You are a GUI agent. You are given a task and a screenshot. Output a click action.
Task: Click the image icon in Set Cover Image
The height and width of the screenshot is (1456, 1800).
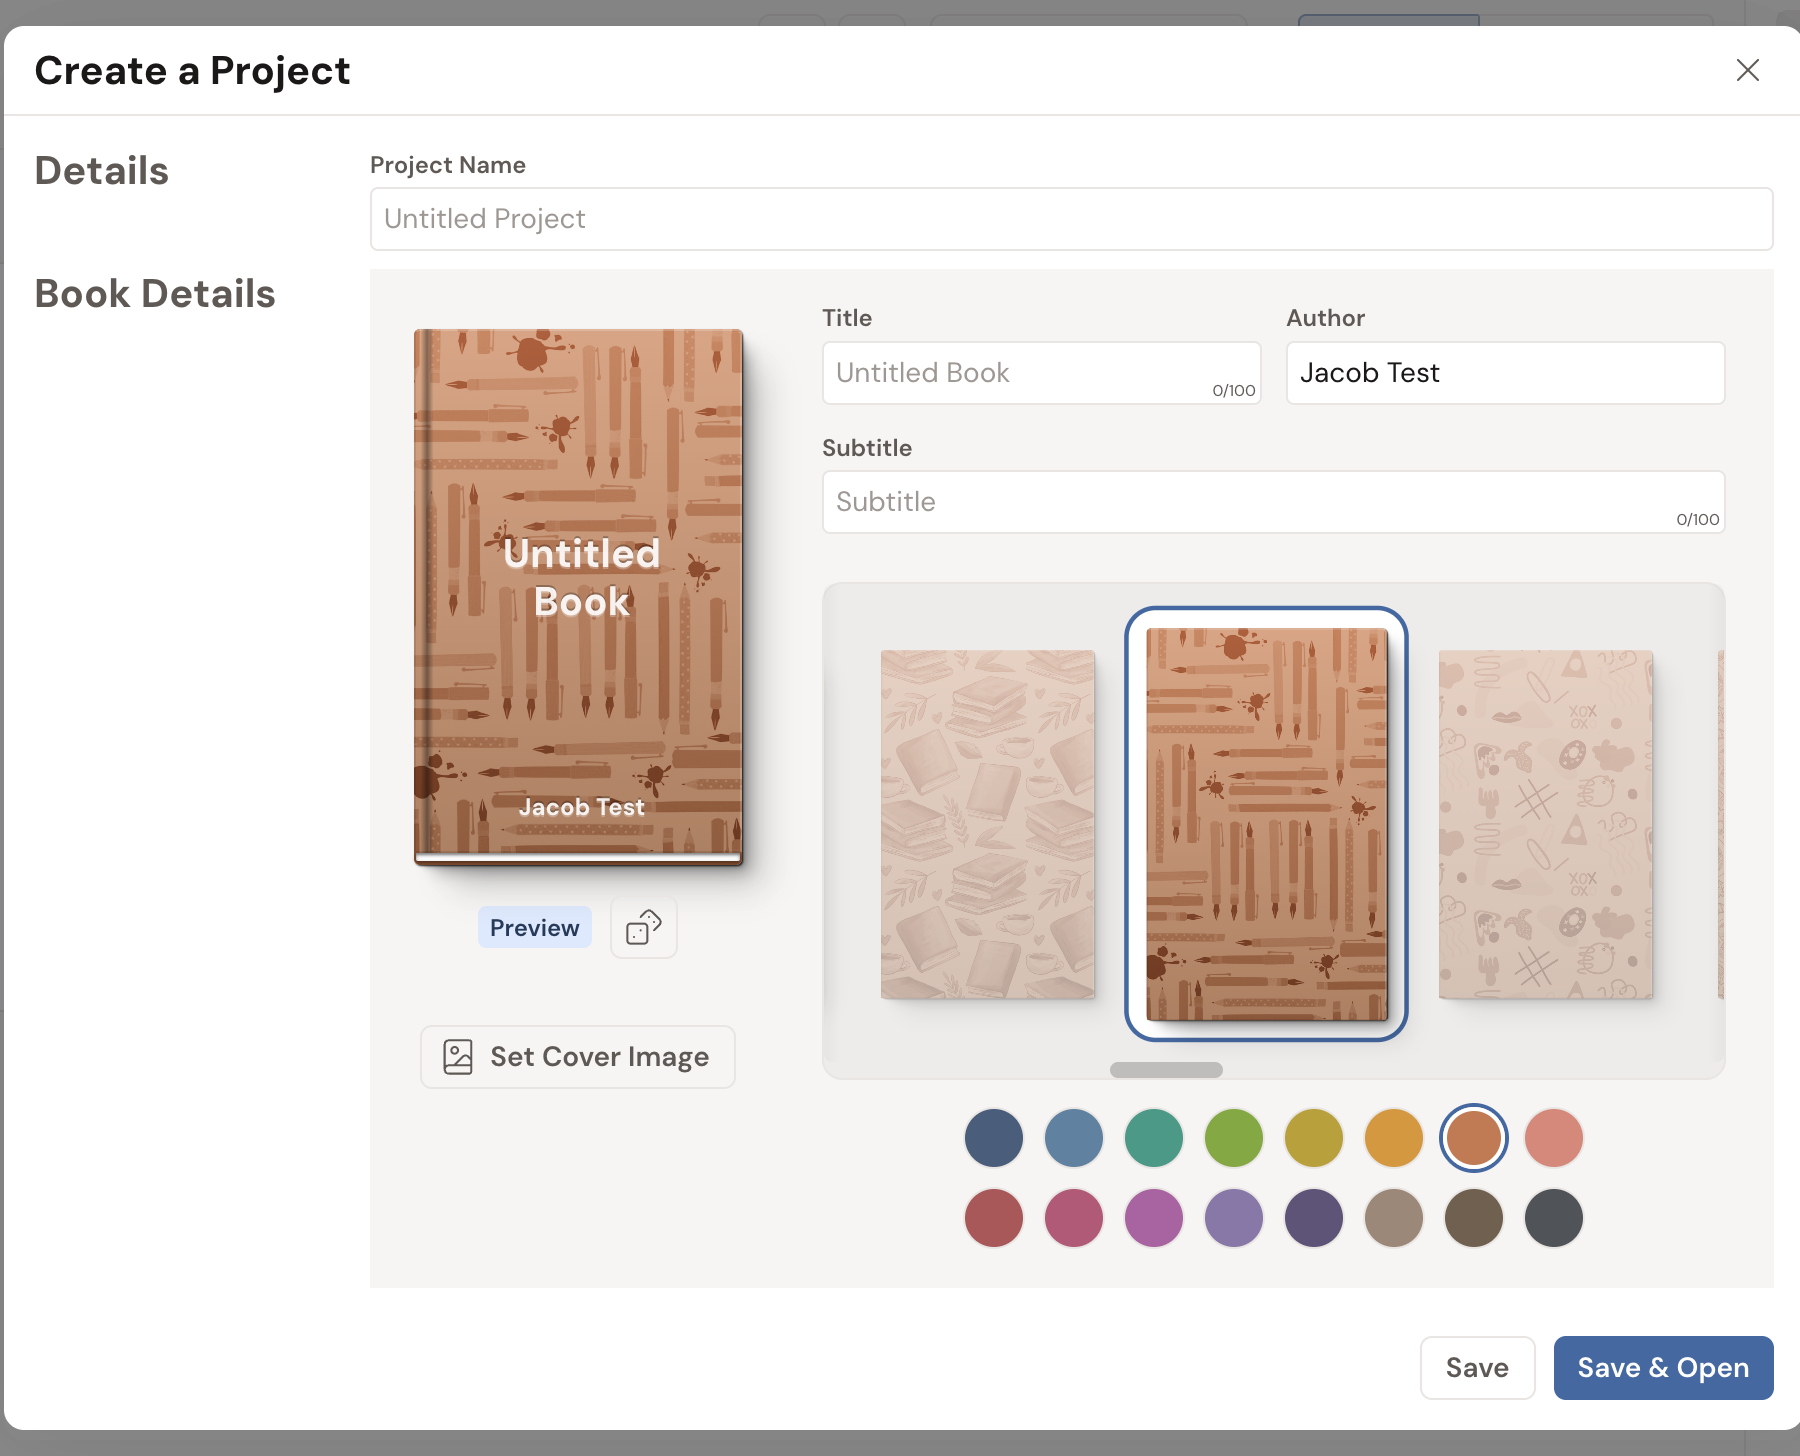point(458,1057)
